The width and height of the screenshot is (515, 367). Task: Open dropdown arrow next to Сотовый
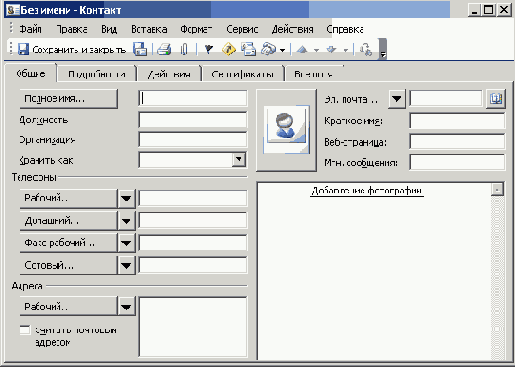(x=126, y=266)
